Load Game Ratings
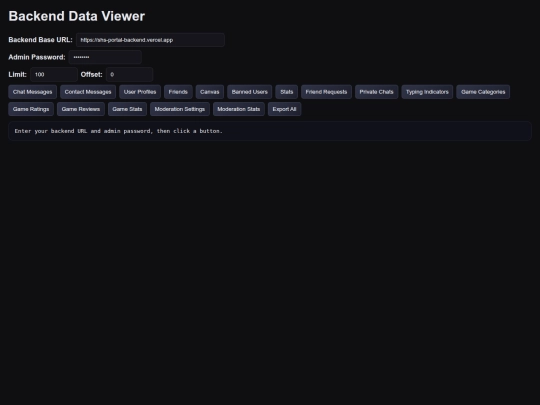This screenshot has width=540, height=405. point(31,109)
